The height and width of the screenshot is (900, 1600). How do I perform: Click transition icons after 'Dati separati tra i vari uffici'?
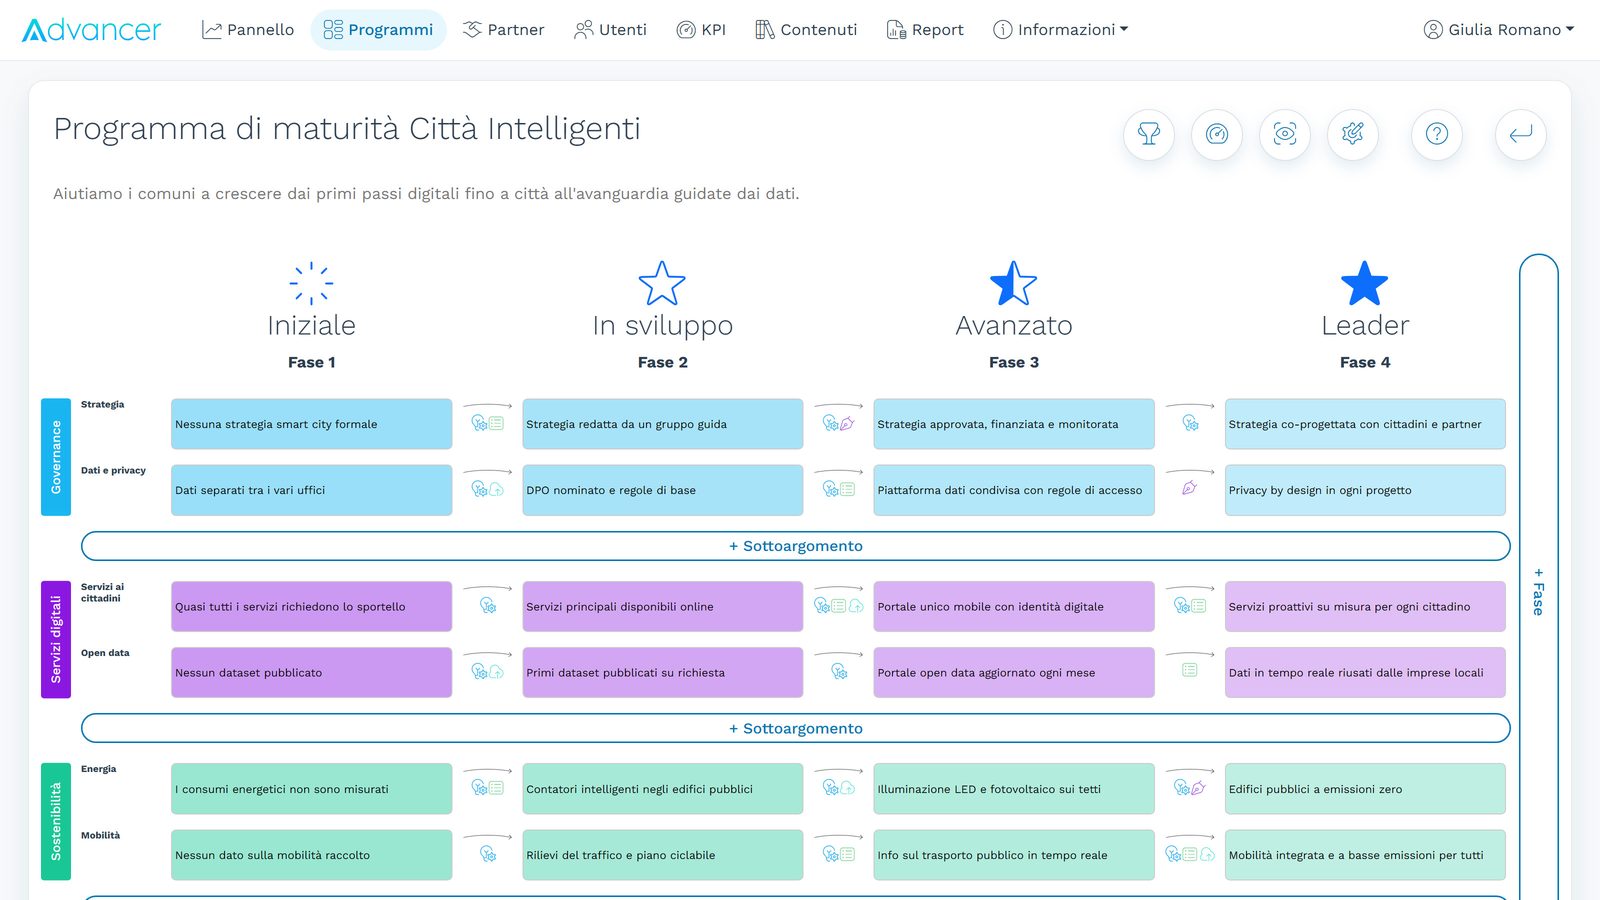487,489
